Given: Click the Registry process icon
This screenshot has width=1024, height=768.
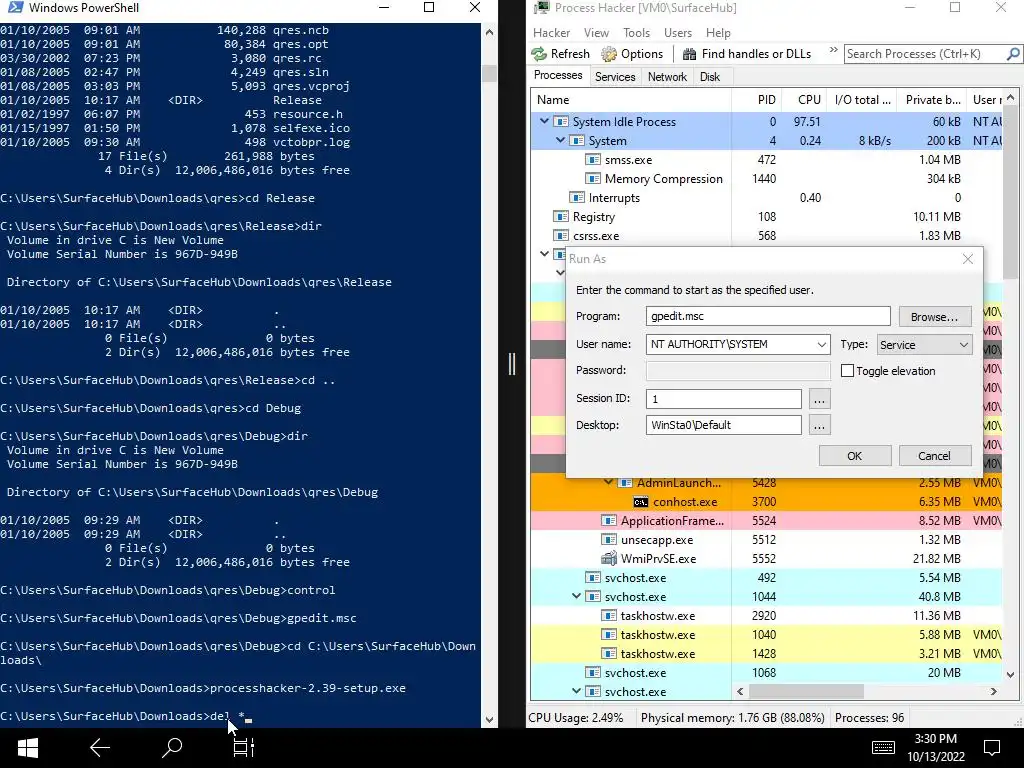Looking at the screenshot, I should click(x=560, y=217).
